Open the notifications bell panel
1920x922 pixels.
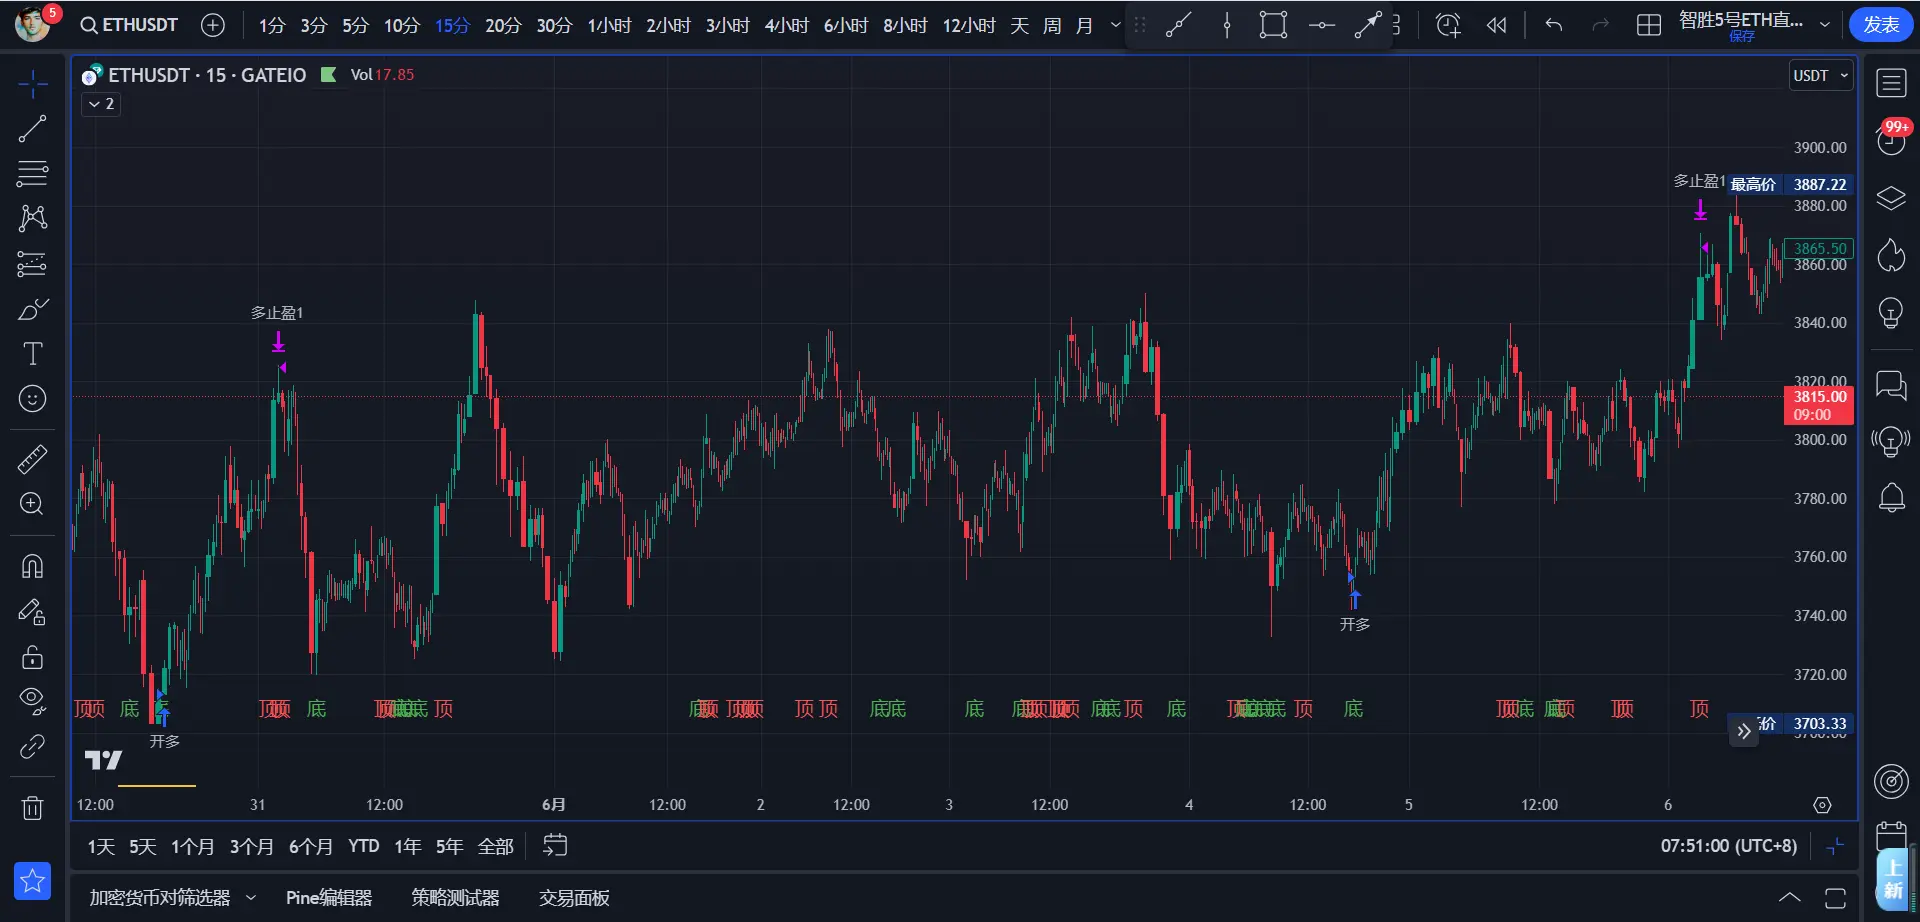coord(1891,497)
